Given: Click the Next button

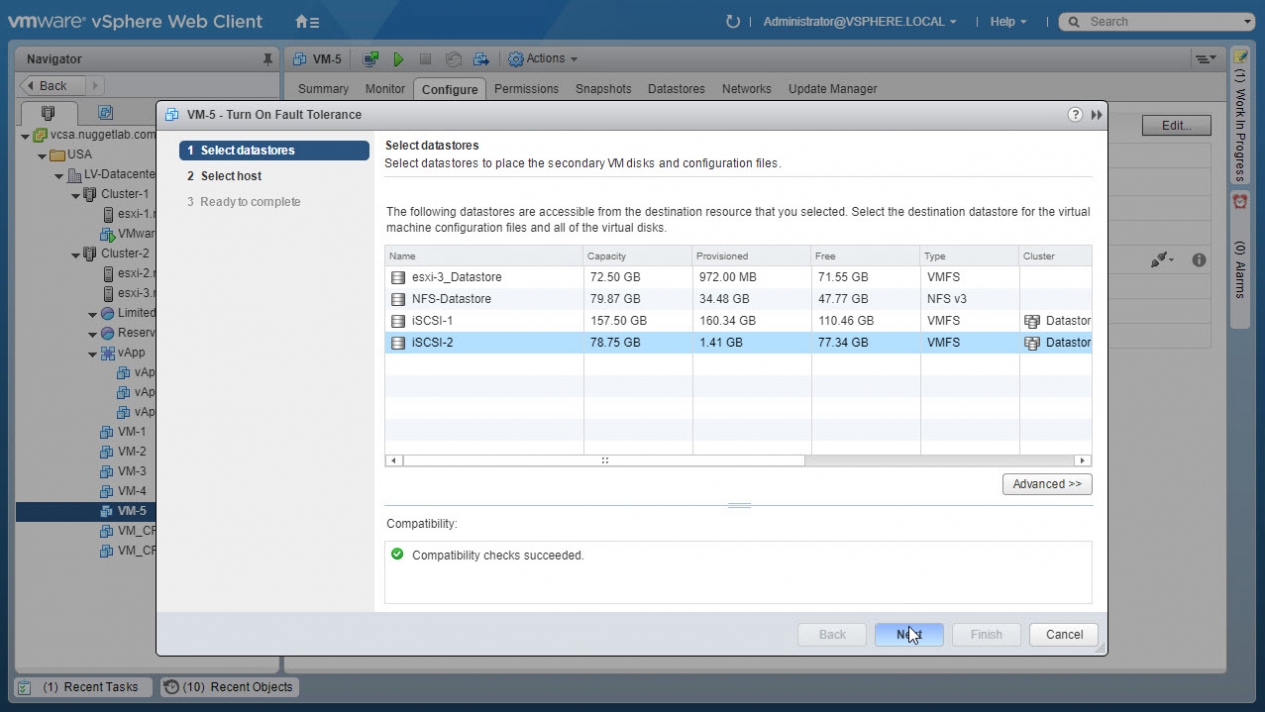Looking at the screenshot, I should tap(908, 634).
